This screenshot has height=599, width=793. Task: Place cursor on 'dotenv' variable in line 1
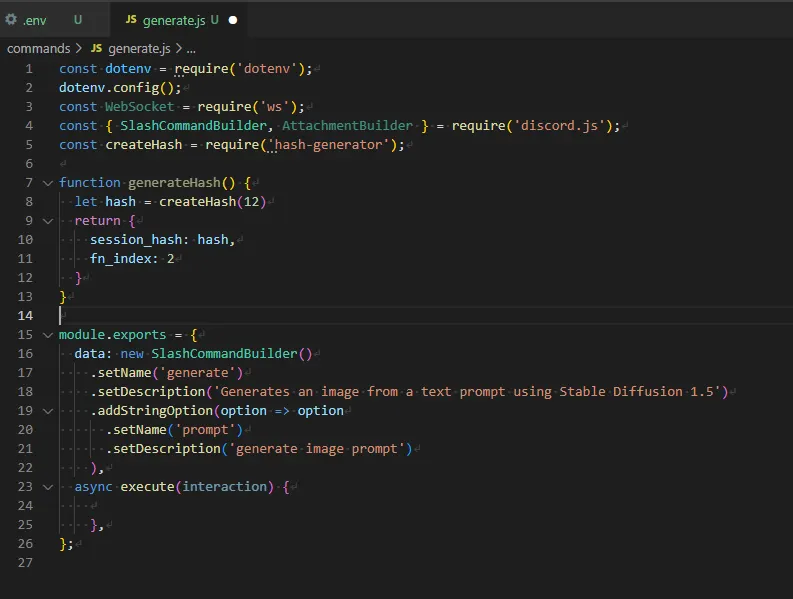(128, 68)
